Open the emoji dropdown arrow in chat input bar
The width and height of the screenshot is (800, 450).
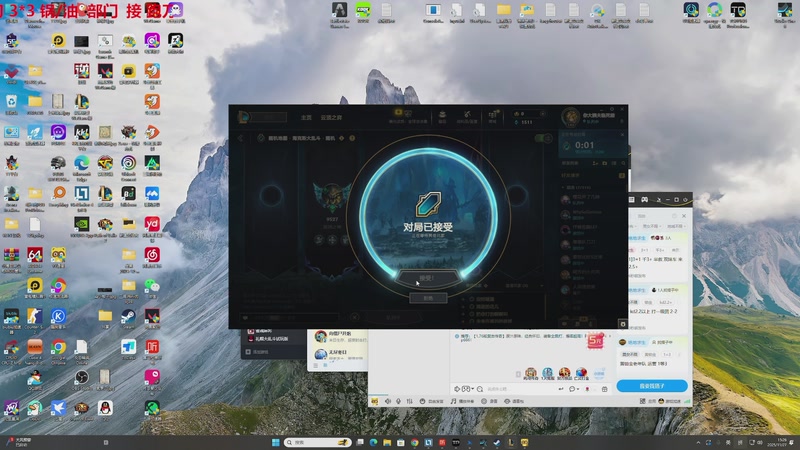pos(473,389)
